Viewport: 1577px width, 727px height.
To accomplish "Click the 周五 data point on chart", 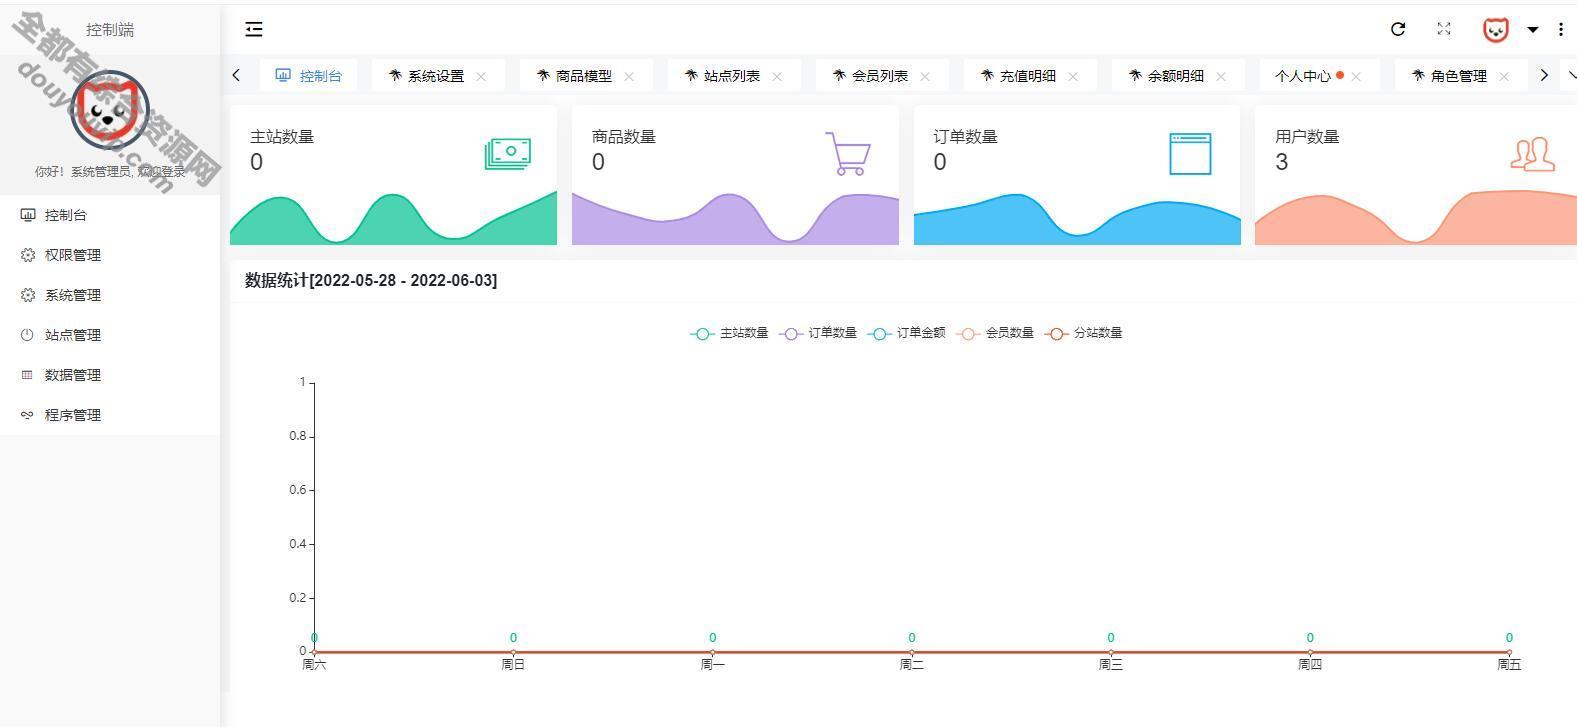I will point(1509,651).
